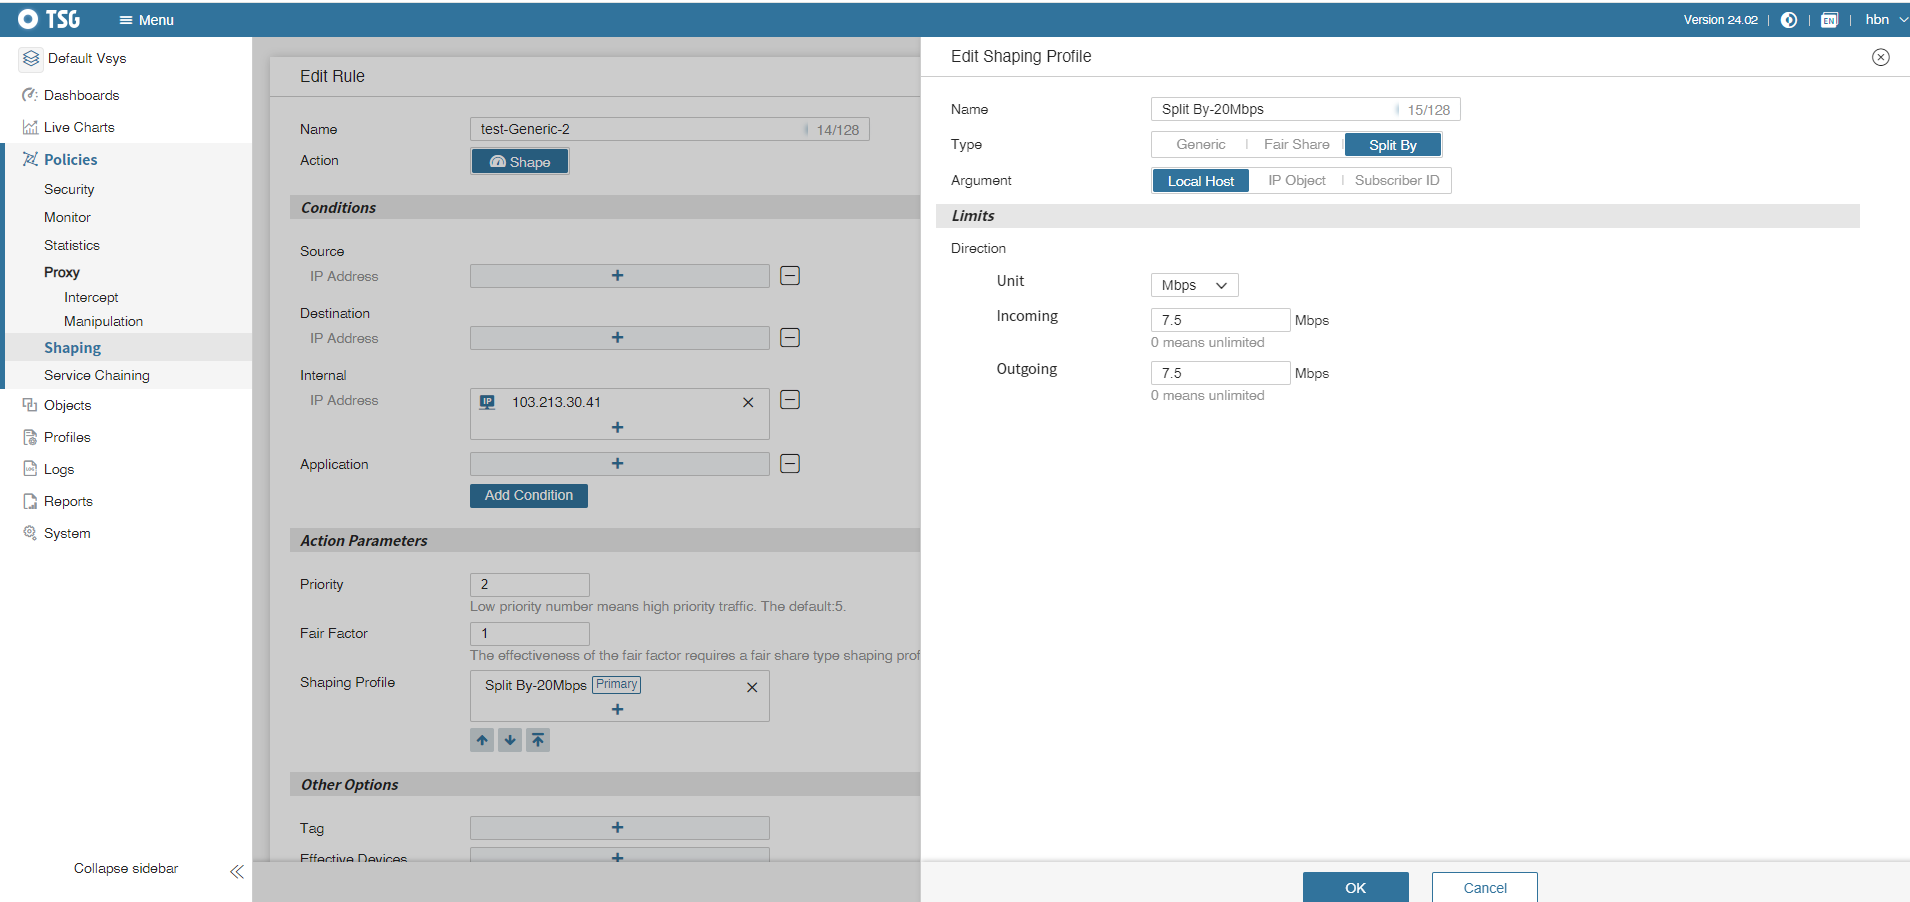
Task: Move shaping profile to top
Action: click(538, 740)
